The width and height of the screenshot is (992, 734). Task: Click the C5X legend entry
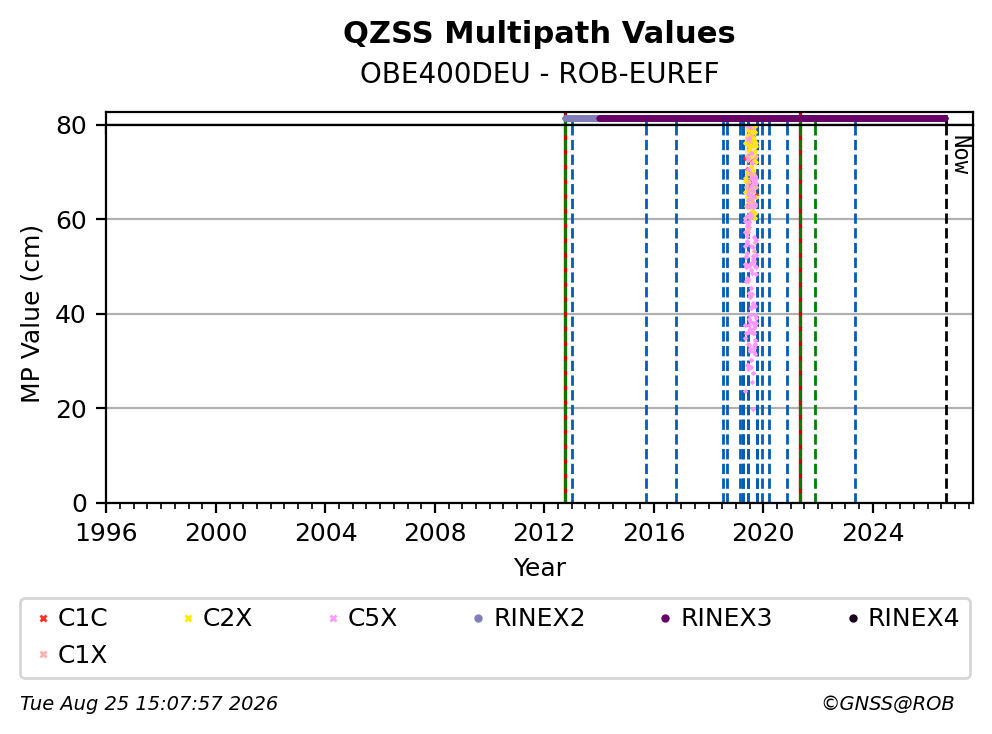point(363,618)
